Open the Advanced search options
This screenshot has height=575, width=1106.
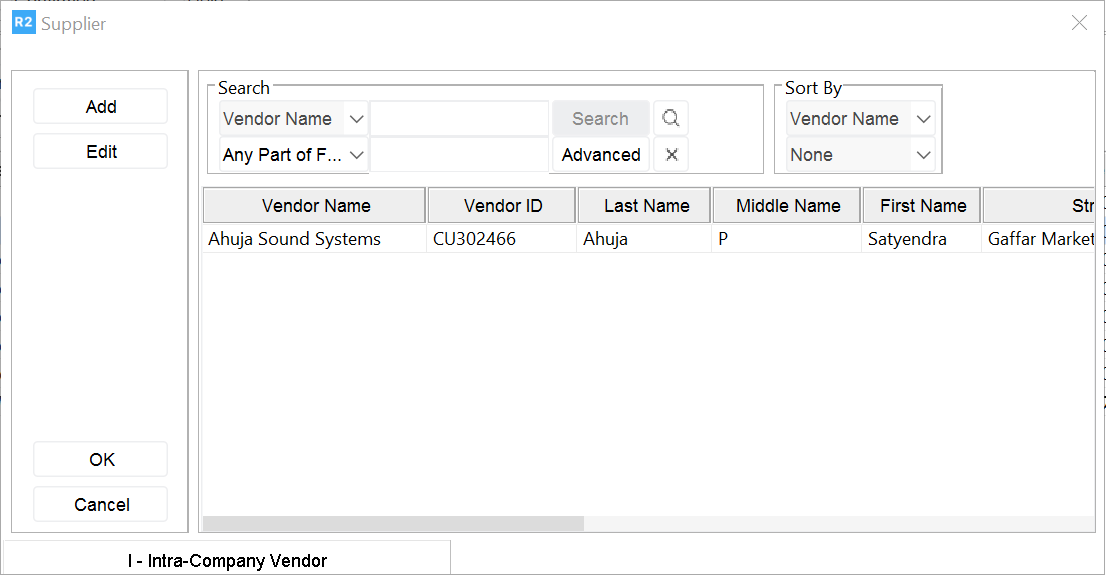(601, 155)
